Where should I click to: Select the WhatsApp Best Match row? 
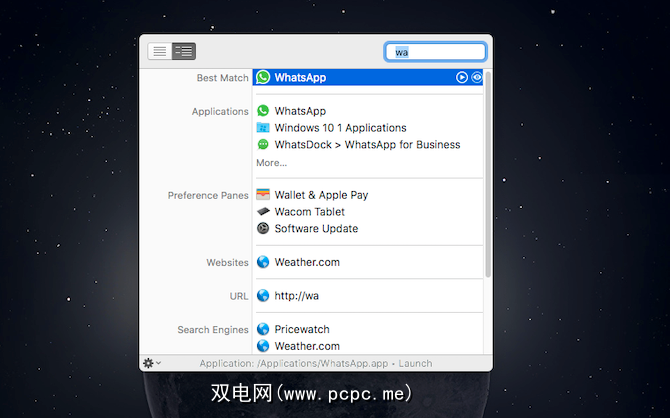367,77
